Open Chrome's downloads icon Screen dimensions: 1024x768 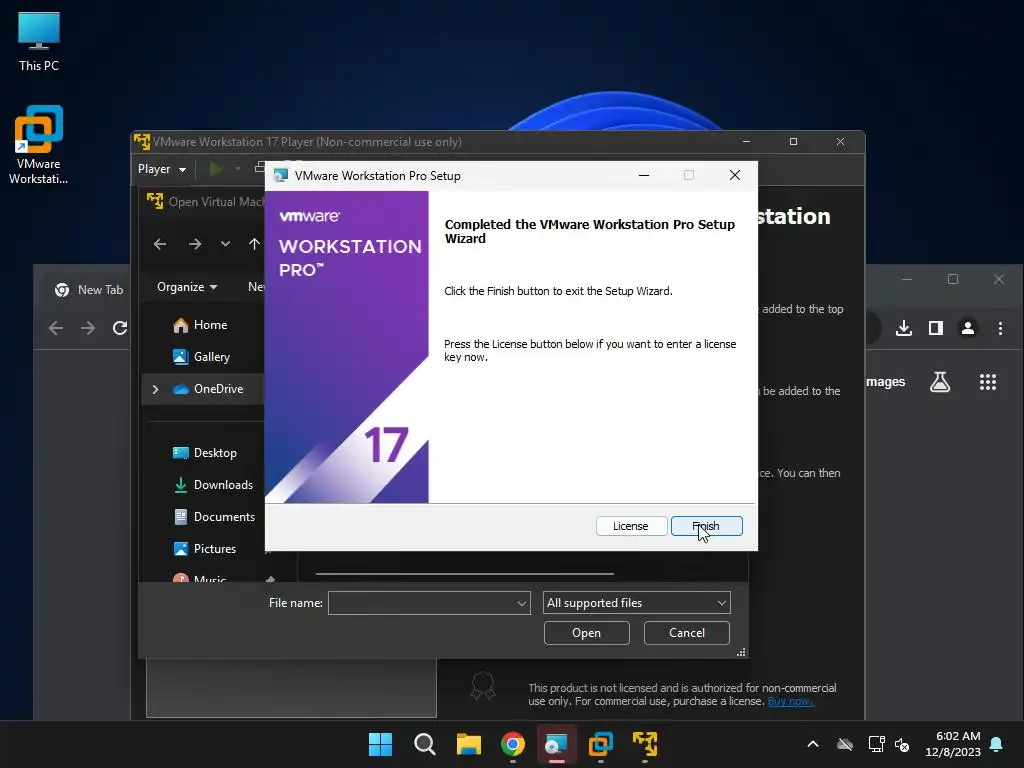pyautogui.click(x=904, y=328)
